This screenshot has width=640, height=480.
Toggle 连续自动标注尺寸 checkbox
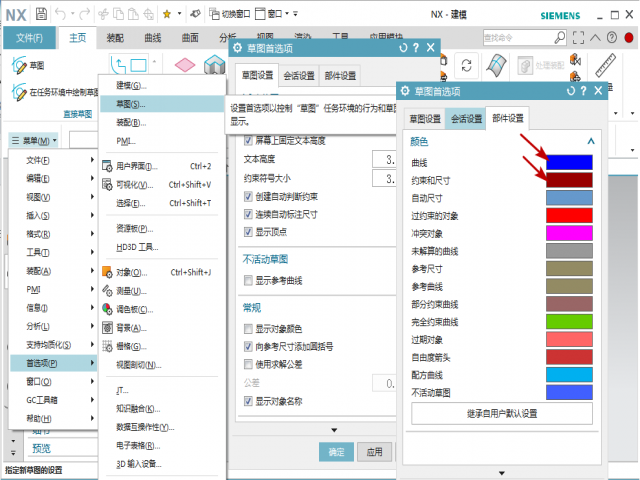tap(248, 214)
